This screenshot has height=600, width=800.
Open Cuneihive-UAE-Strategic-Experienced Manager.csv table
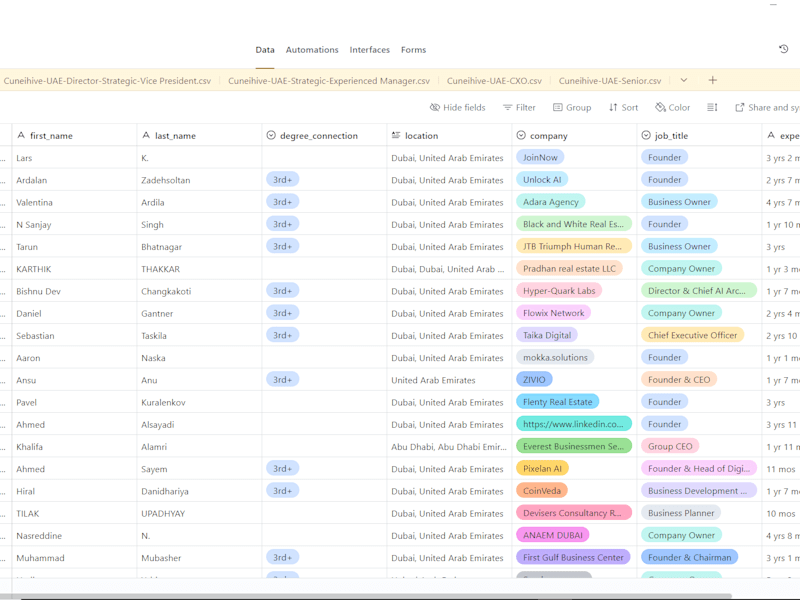tap(329, 81)
